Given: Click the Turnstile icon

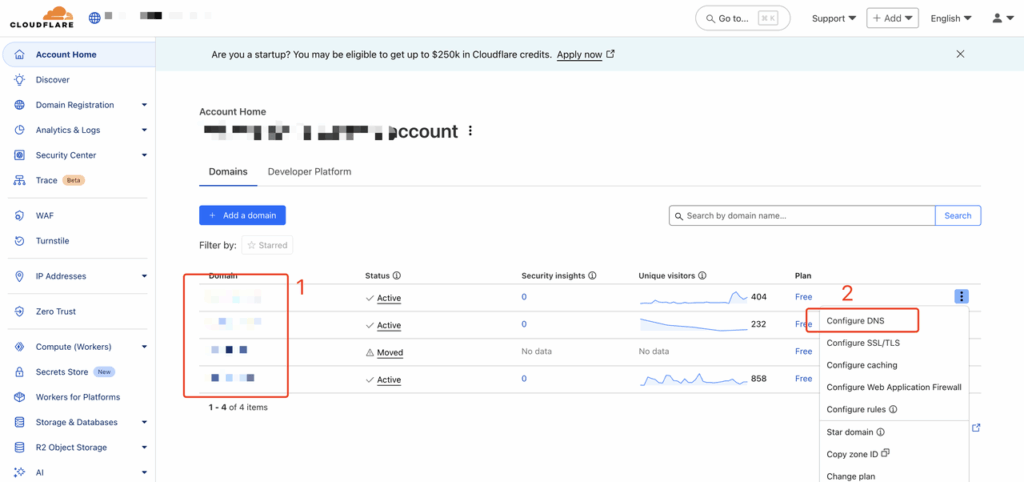Looking at the screenshot, I should [20, 241].
